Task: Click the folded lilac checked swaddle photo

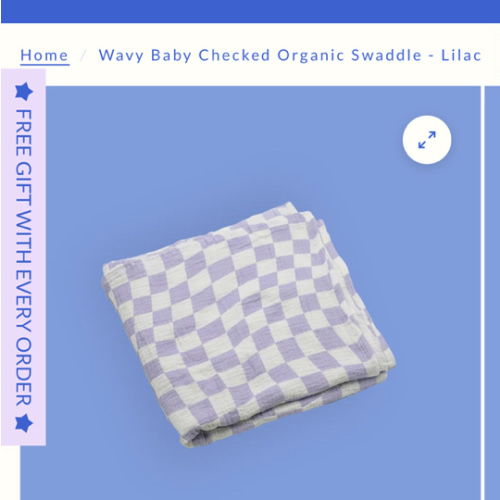Action: tap(248, 324)
